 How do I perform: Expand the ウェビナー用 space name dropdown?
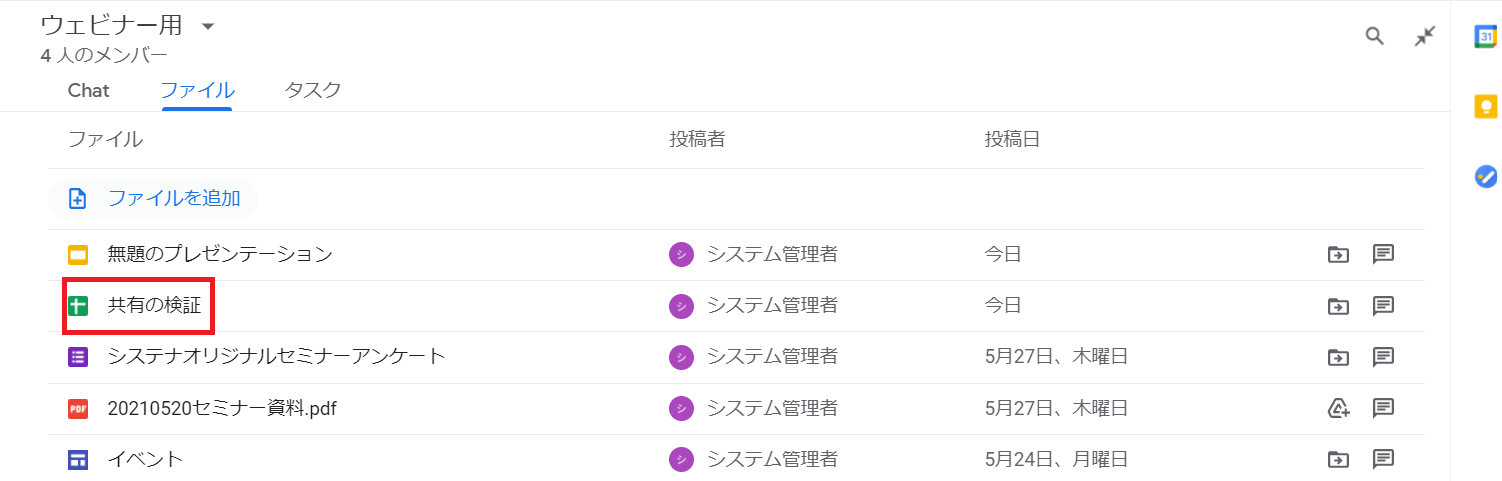tap(208, 26)
